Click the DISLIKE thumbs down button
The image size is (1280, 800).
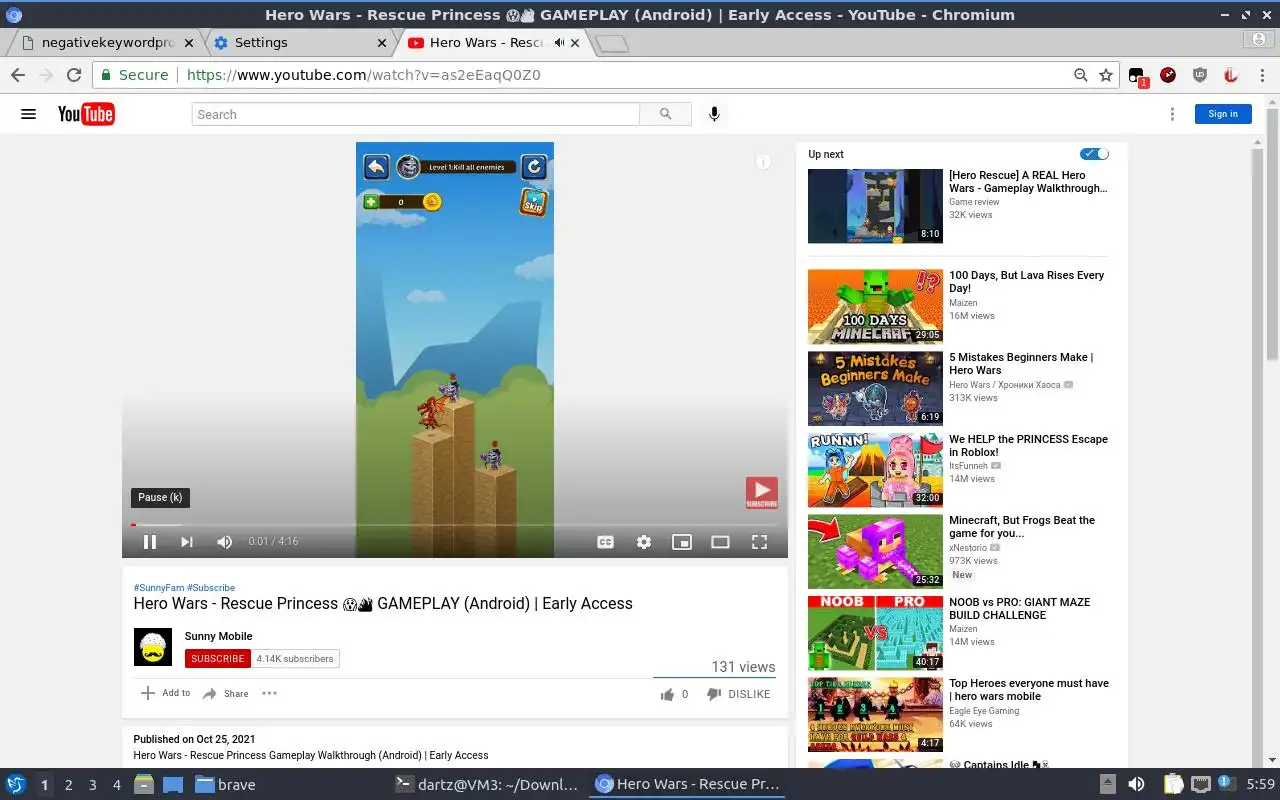(x=739, y=694)
